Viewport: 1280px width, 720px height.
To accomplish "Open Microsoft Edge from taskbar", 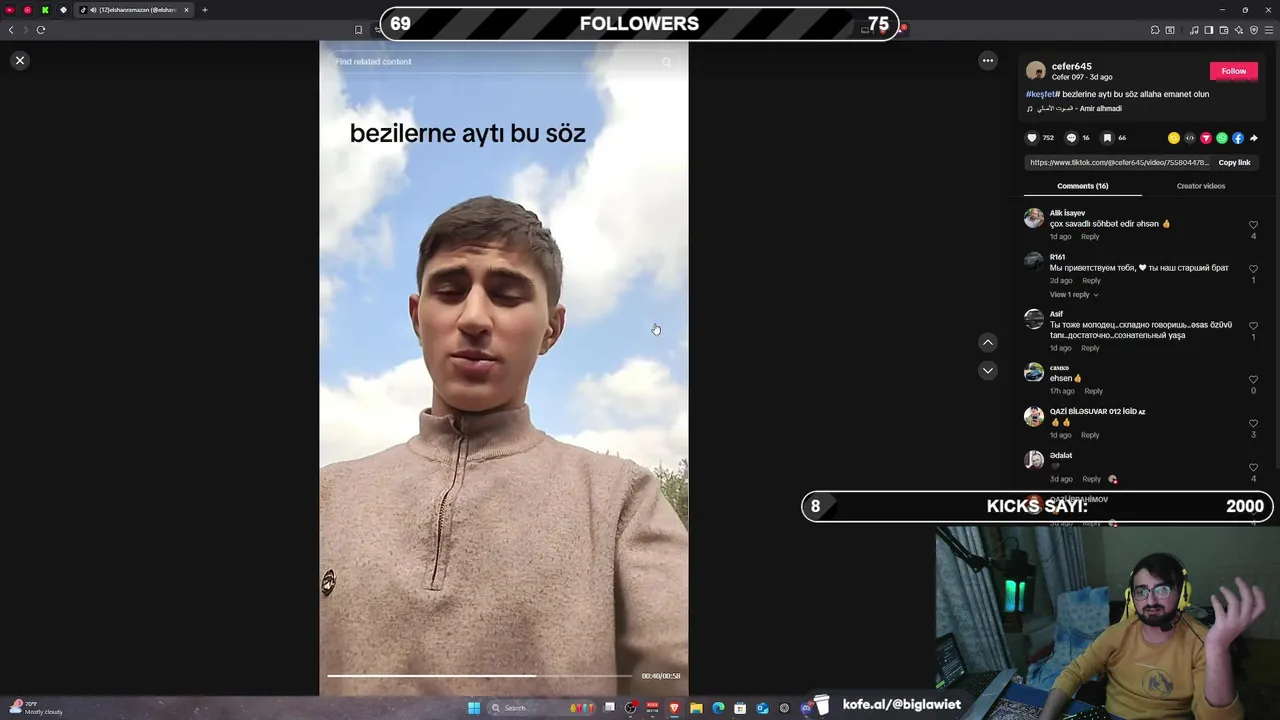I will 718,708.
